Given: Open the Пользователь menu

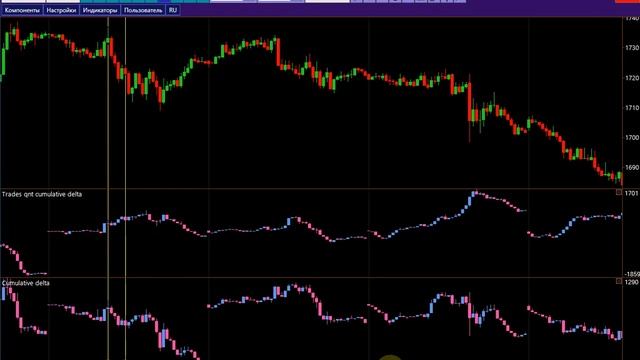Looking at the screenshot, I should click(x=143, y=10).
